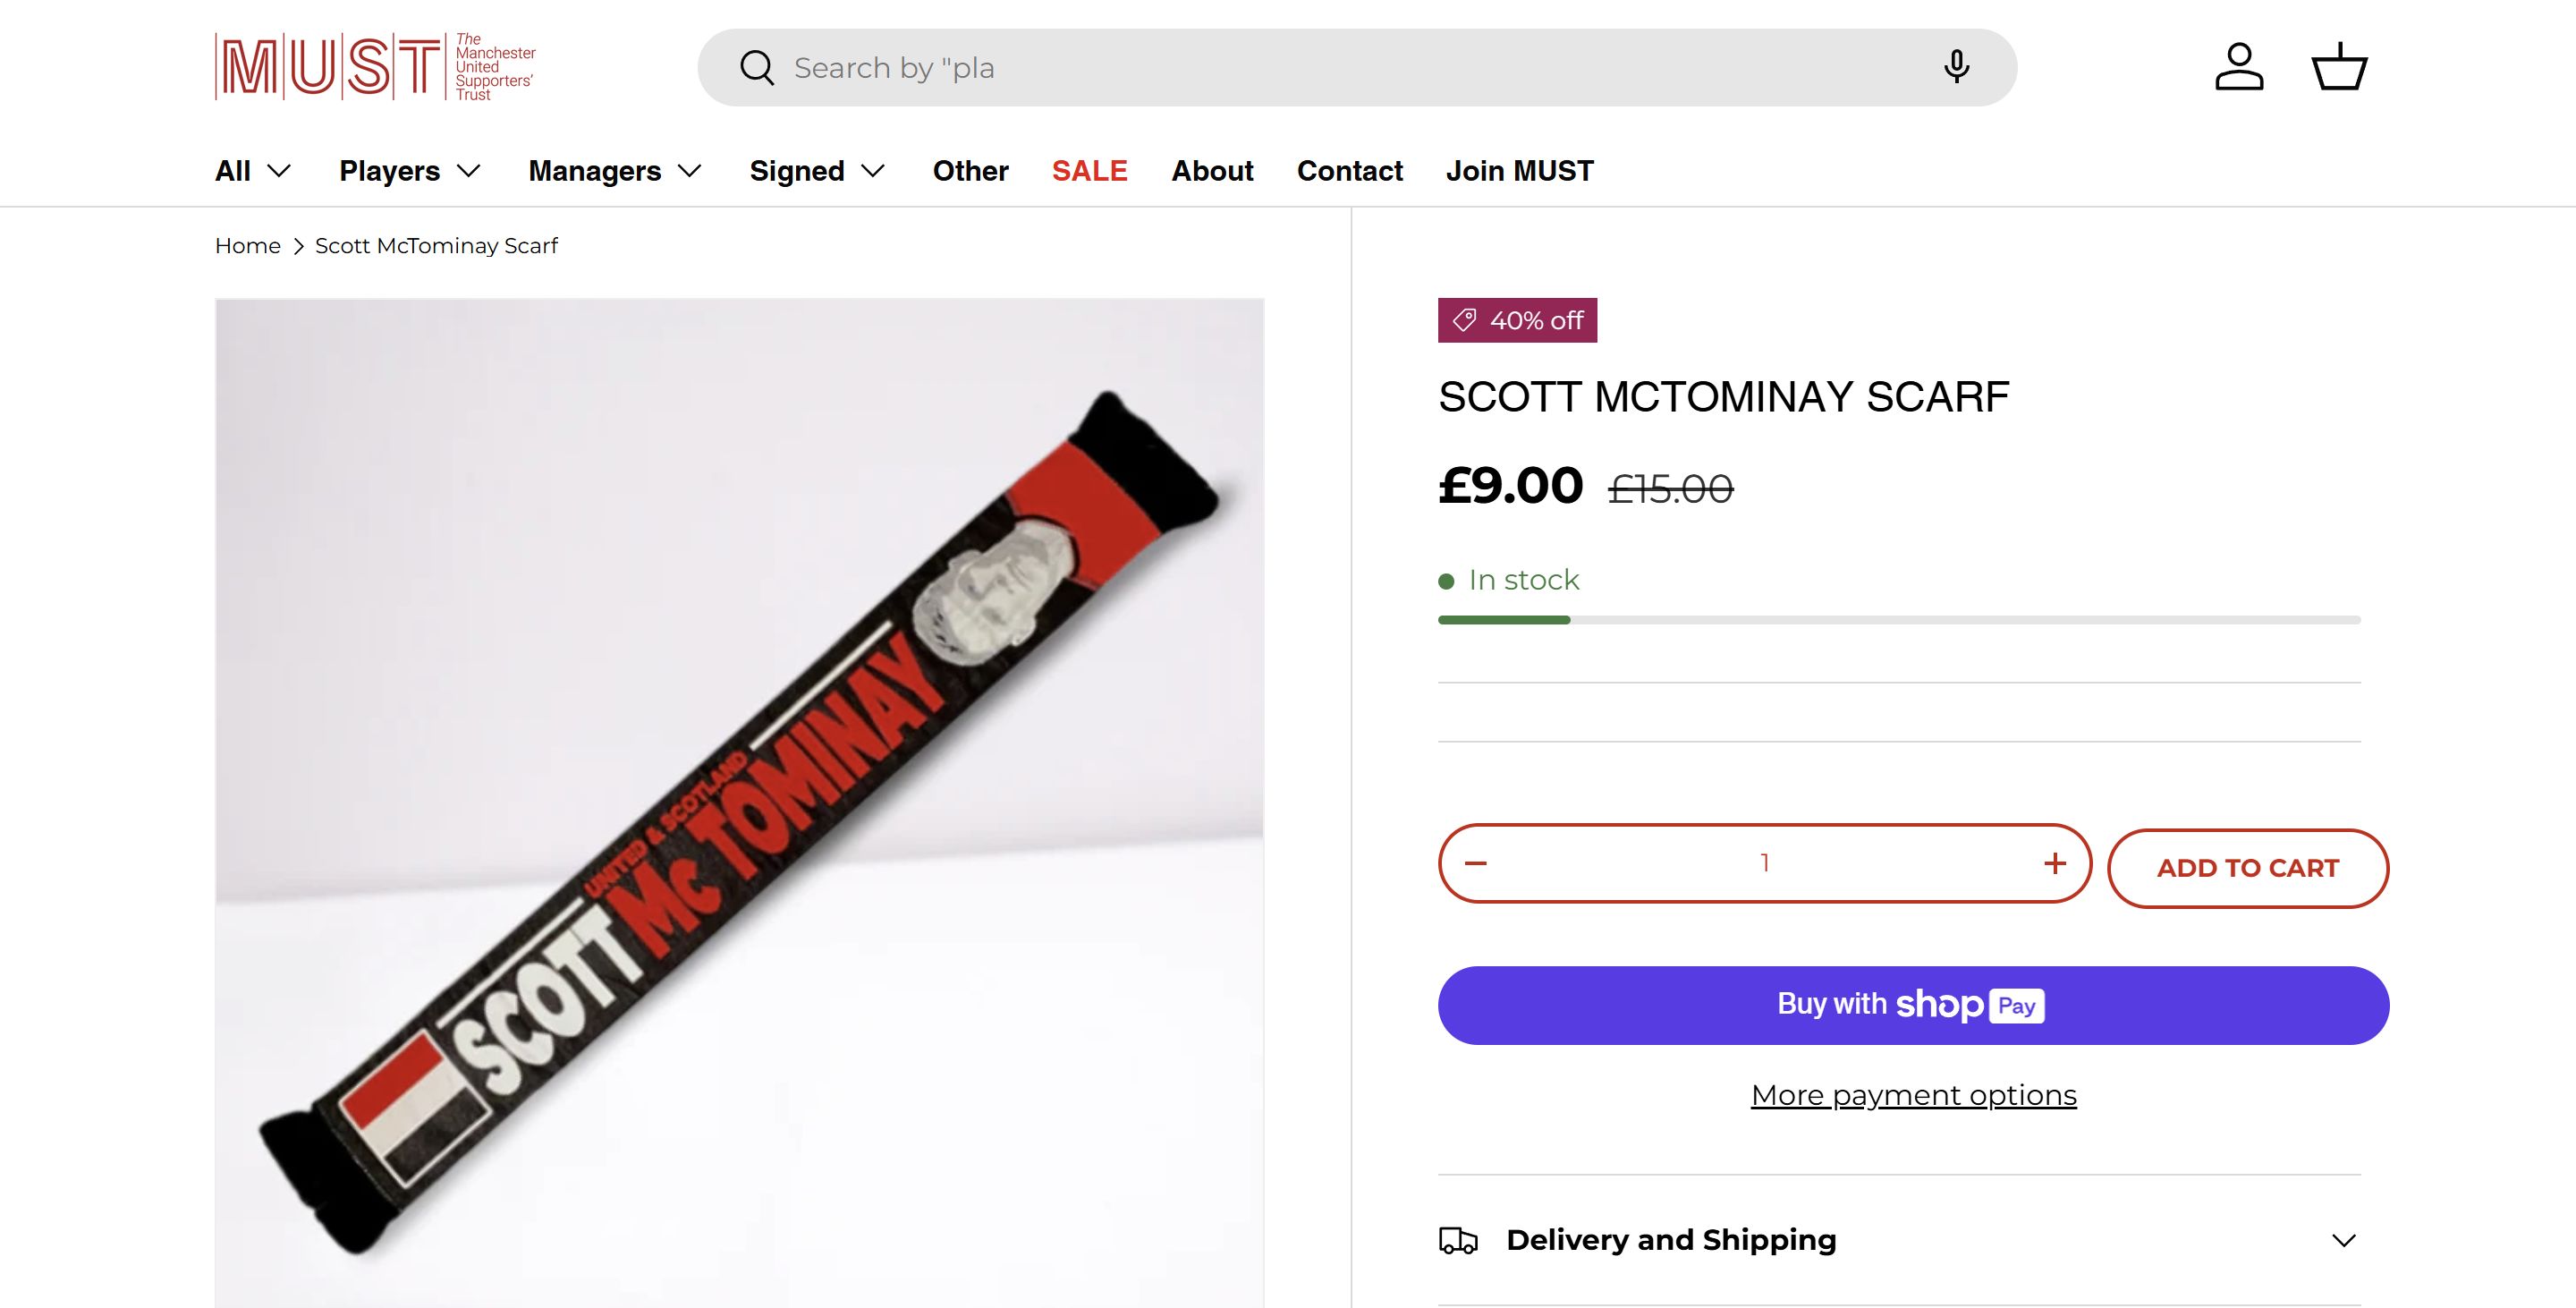Click Buy with Shop Pay button
This screenshot has width=2576, height=1308.
point(1913,1005)
